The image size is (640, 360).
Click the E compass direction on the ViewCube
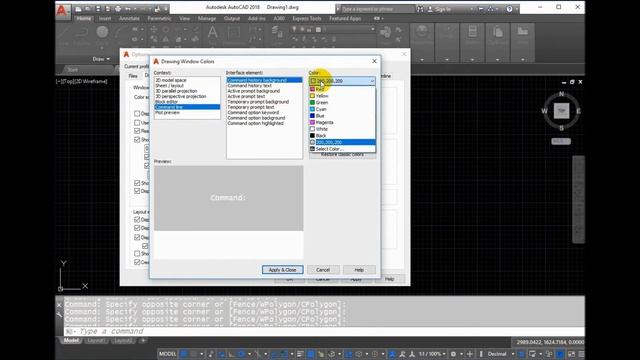[578, 111]
